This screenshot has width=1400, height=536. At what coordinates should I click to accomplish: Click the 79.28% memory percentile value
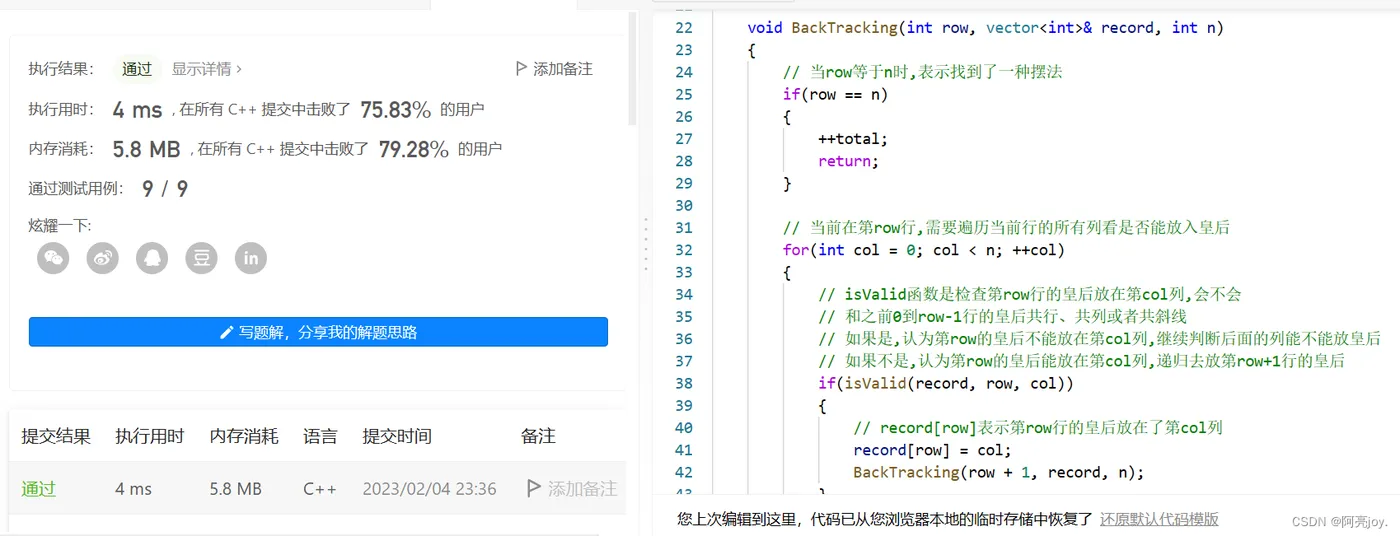pos(414,149)
